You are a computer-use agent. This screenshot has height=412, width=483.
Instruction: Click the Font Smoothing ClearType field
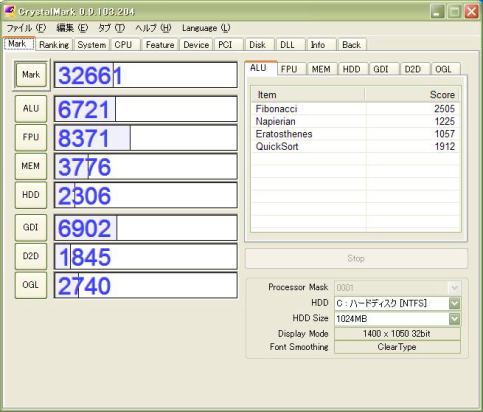pos(397,347)
